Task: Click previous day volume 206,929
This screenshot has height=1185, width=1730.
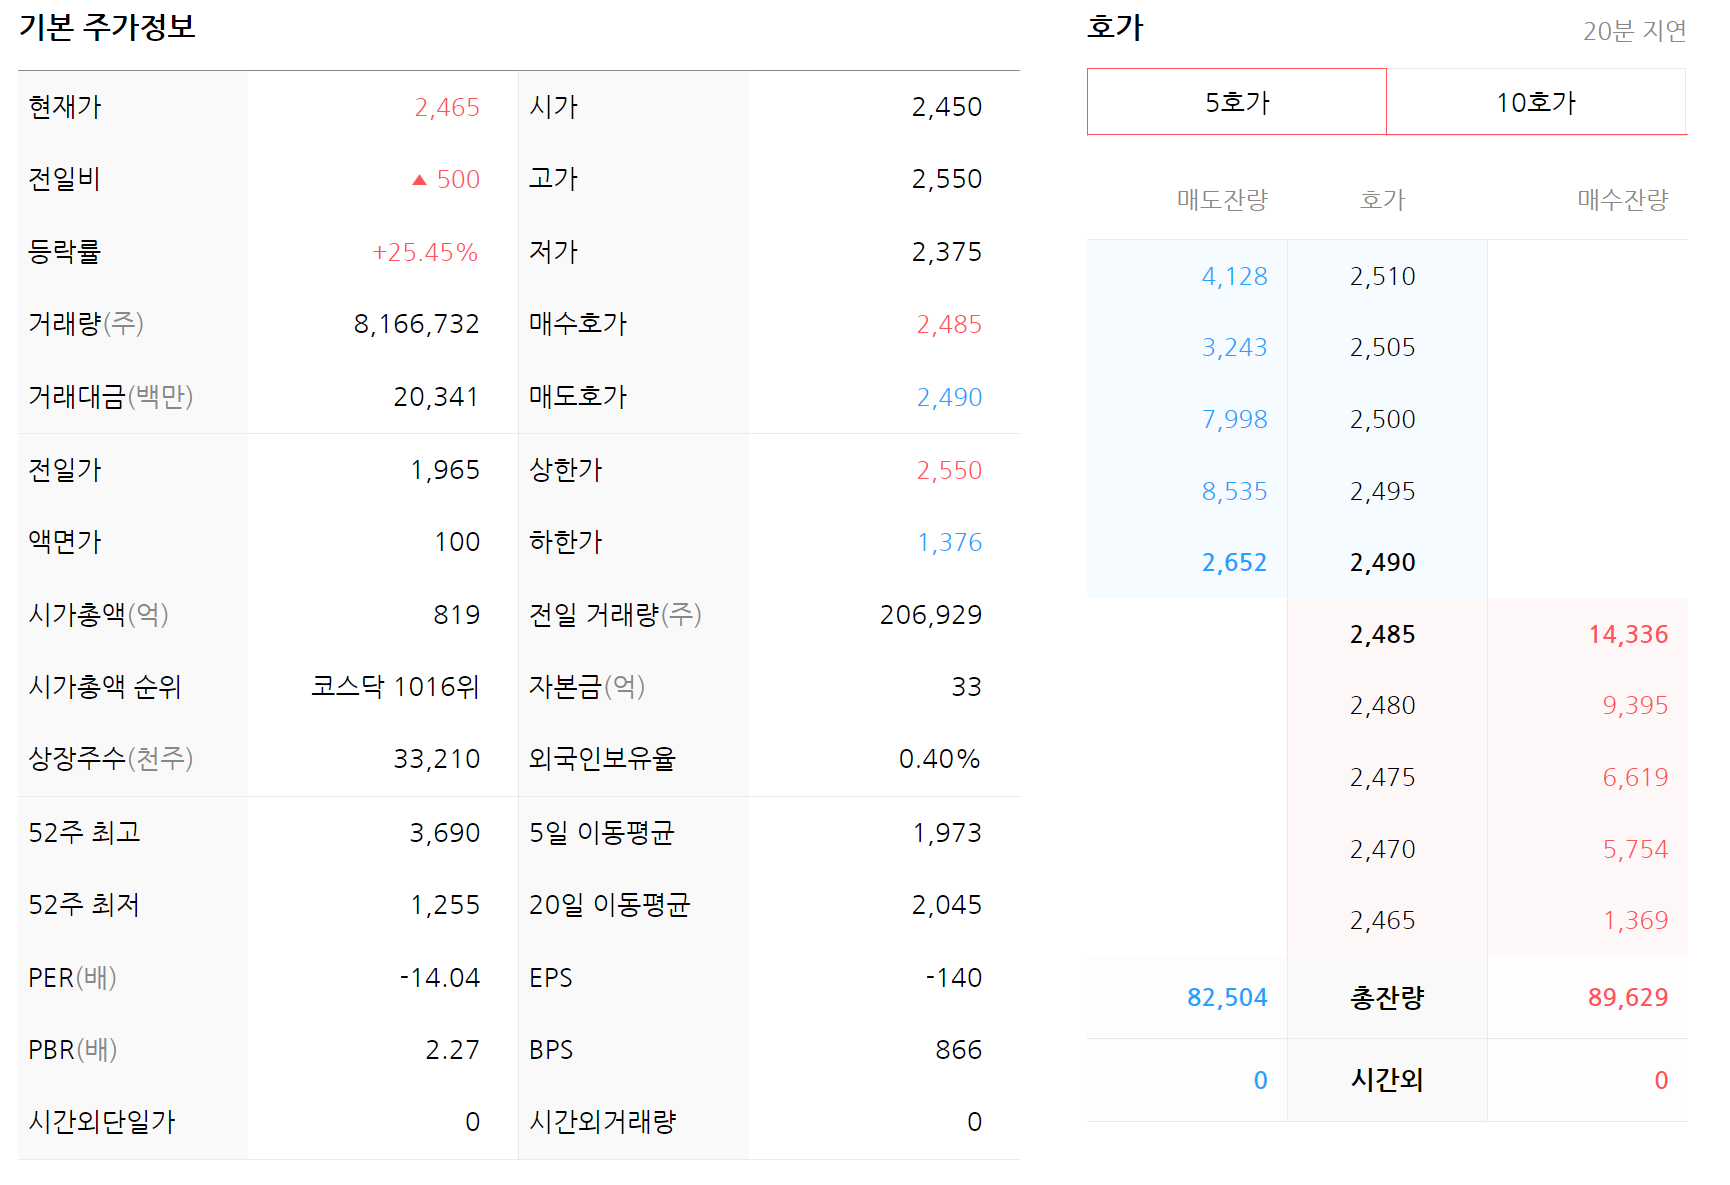Action: 931,615
